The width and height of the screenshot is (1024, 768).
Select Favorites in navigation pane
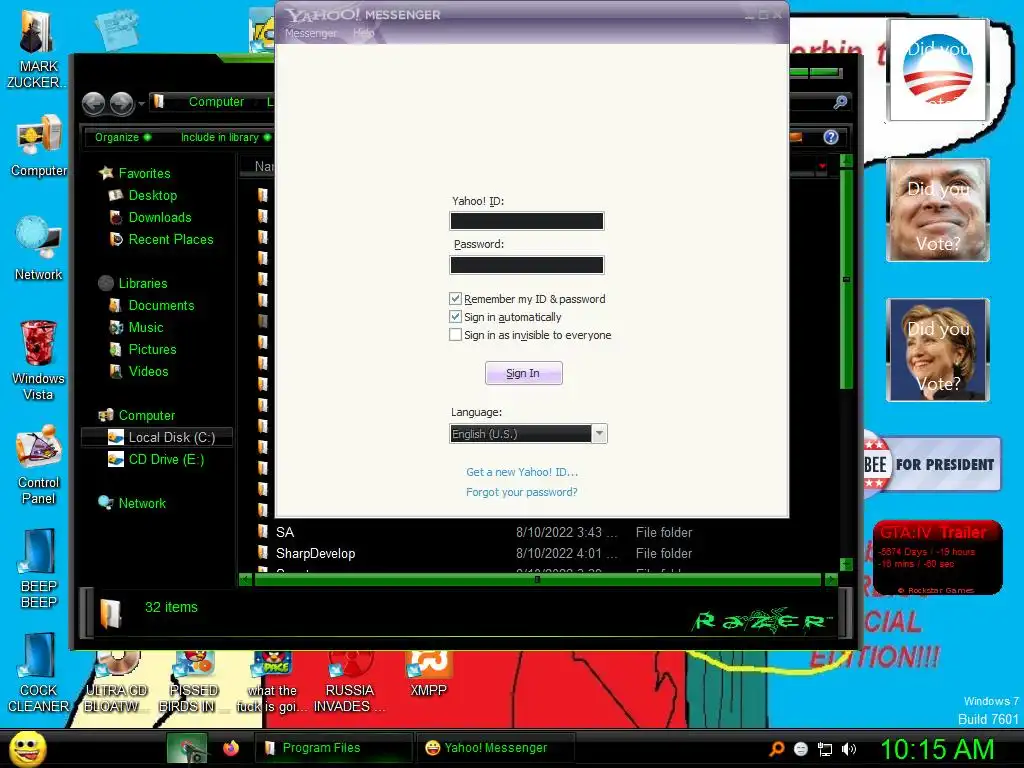[x=144, y=174]
